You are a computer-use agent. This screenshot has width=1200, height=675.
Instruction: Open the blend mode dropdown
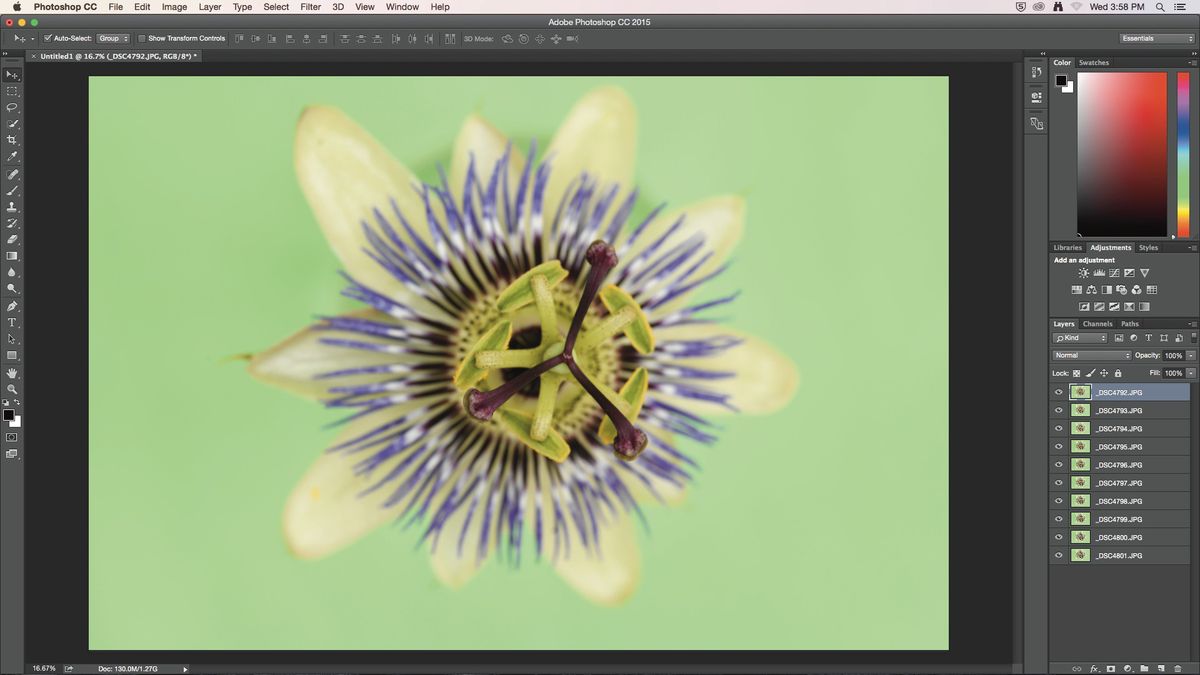[x=1092, y=355]
